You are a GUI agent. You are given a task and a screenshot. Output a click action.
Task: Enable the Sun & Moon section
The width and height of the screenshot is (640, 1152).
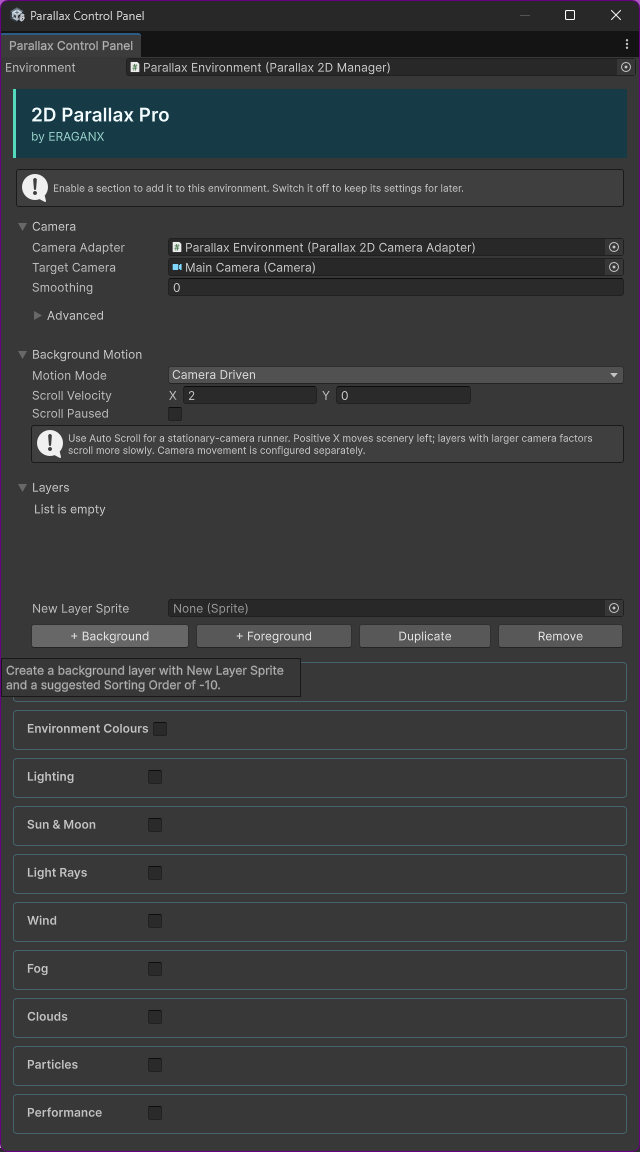tap(155, 825)
